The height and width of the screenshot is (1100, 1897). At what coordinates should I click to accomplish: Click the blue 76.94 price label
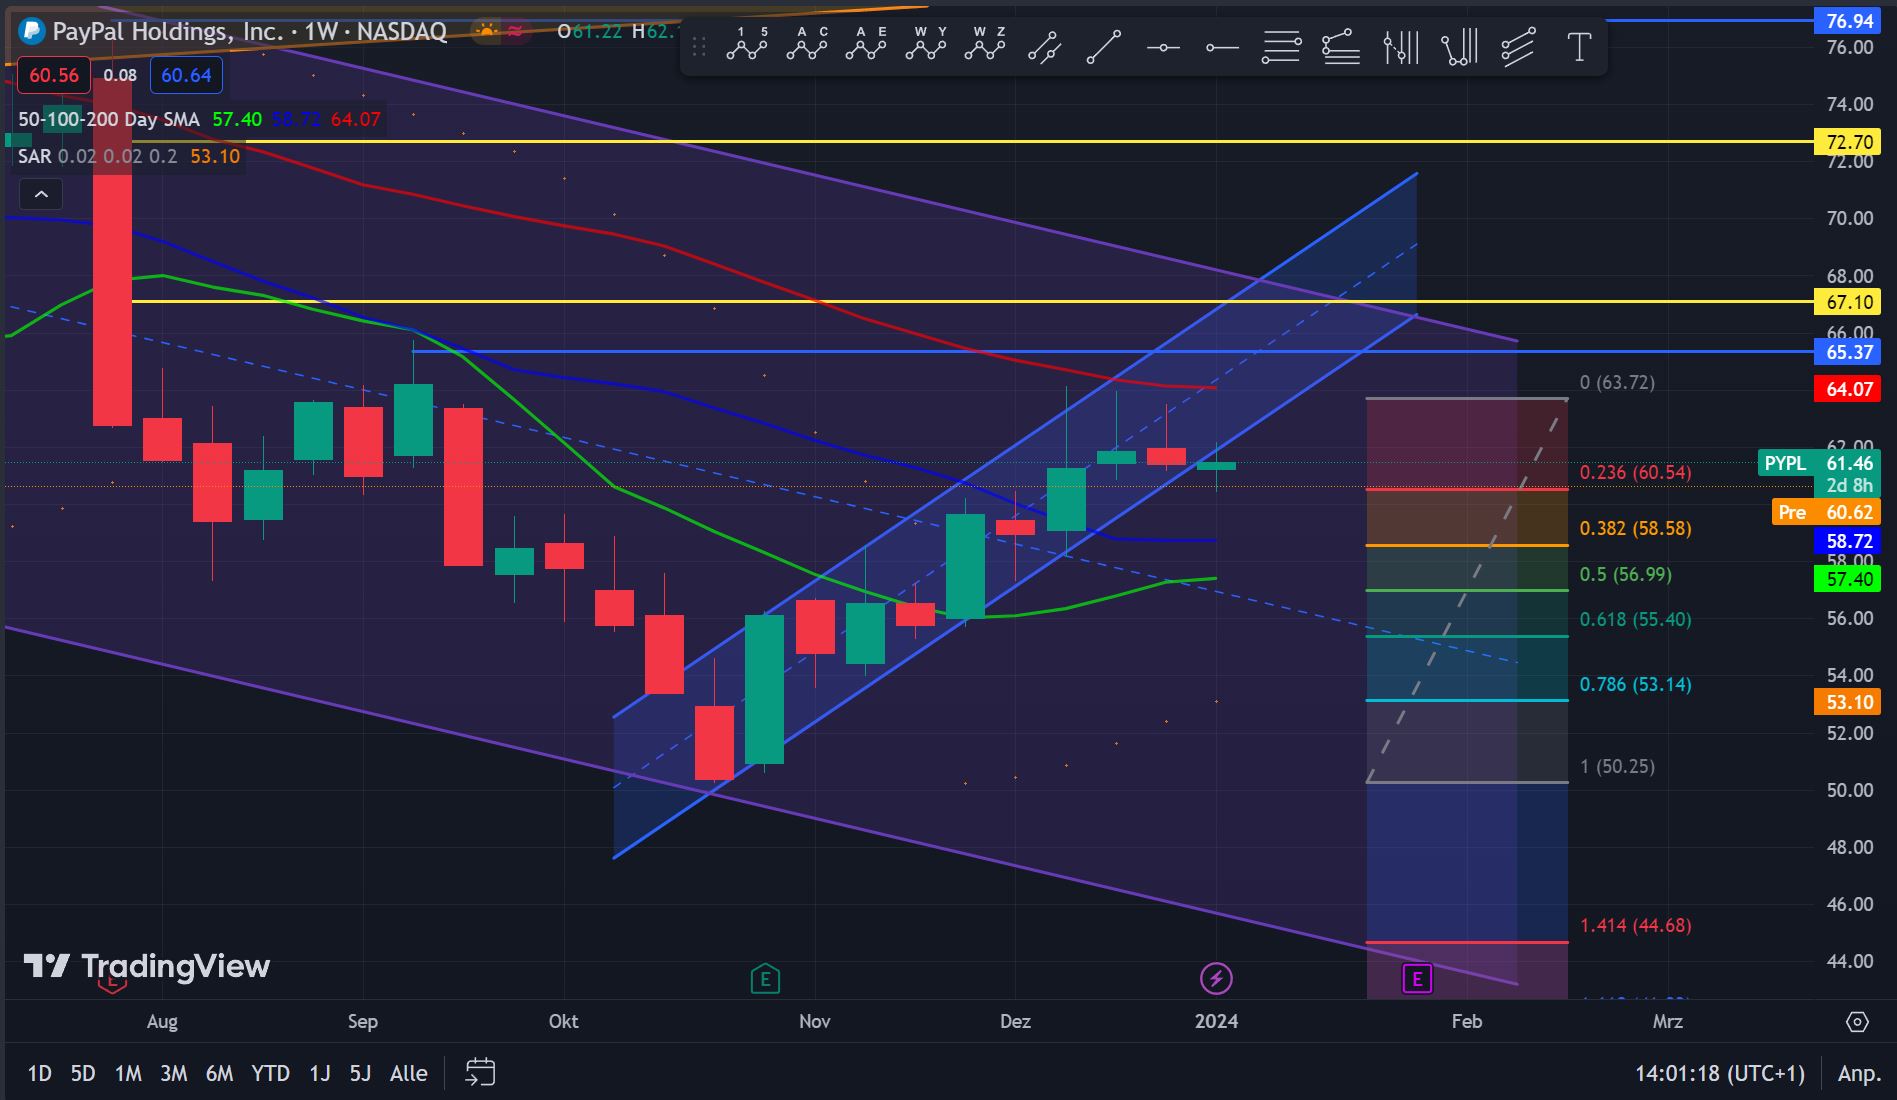(1849, 20)
